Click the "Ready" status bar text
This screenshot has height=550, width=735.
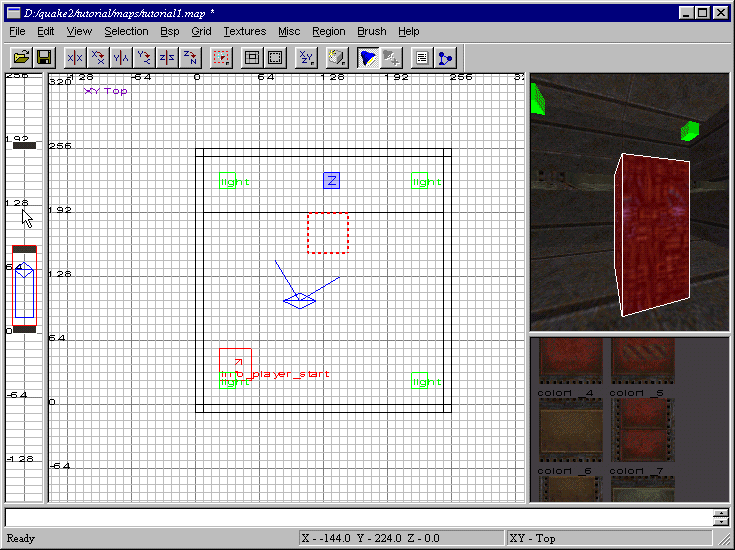click(x=21, y=538)
